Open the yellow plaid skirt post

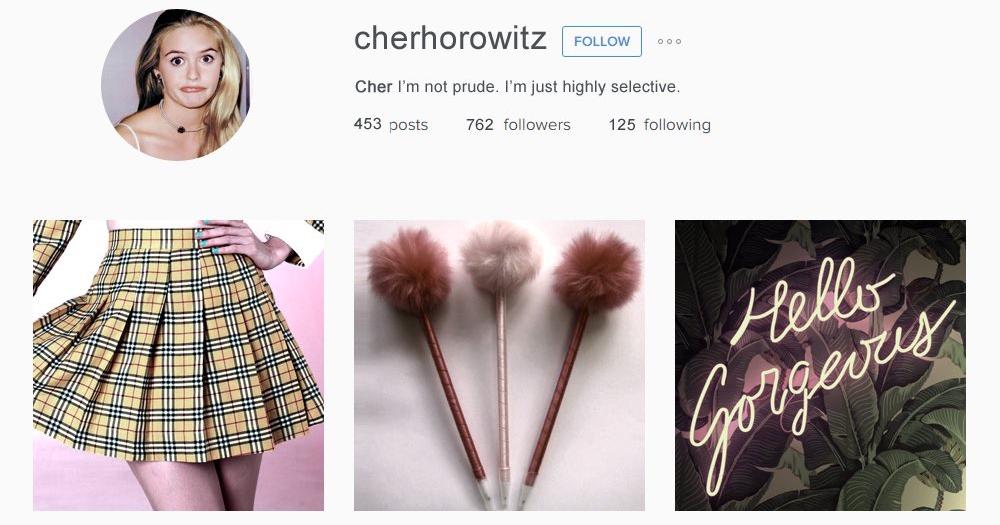pyautogui.click(x=179, y=365)
